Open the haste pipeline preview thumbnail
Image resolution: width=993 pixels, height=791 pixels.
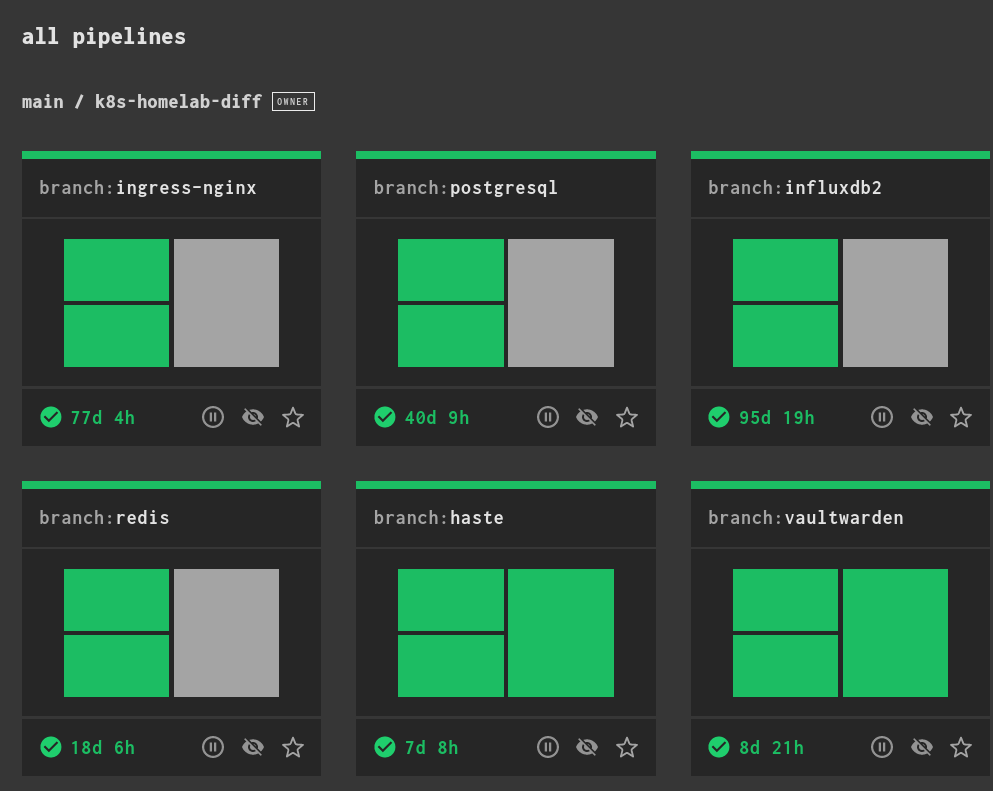point(506,633)
